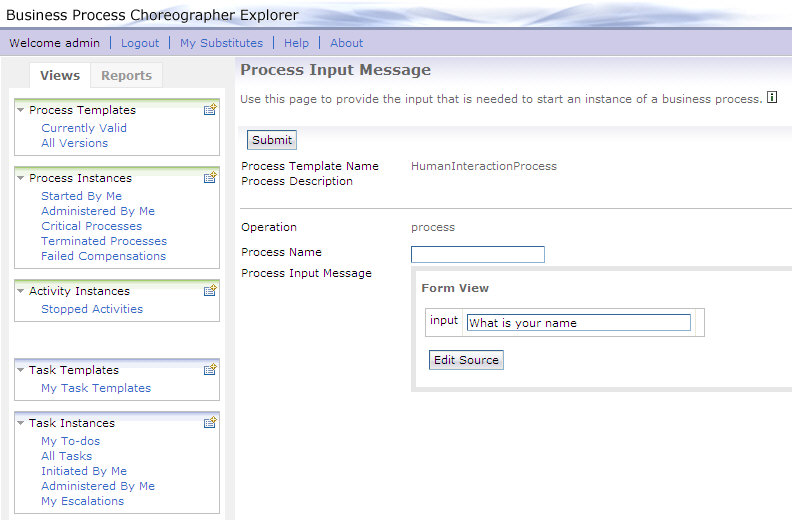The image size is (792, 520).
Task: Log out via the Logout link
Action: (140, 43)
